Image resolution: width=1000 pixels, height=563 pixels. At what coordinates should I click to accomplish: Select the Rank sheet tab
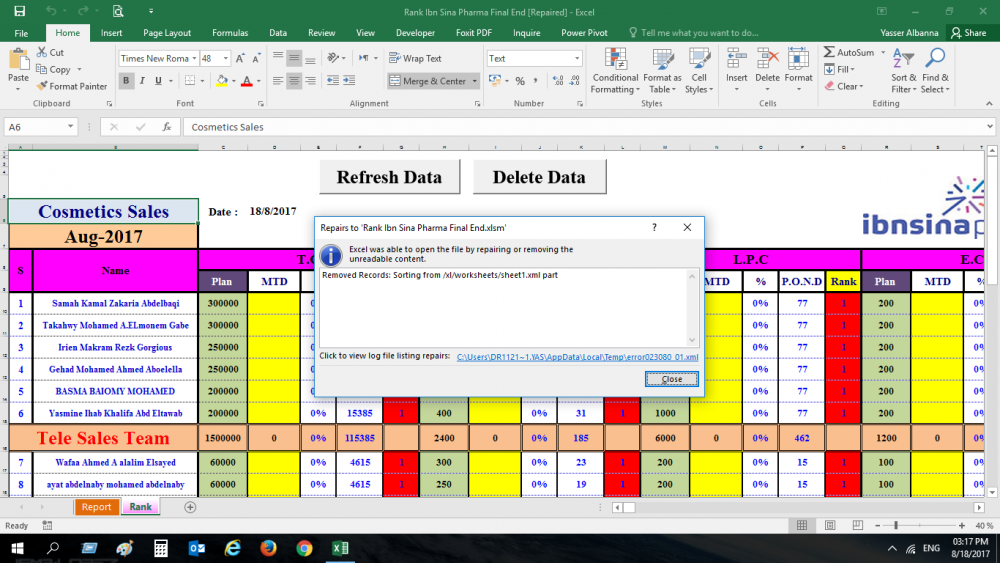140,507
